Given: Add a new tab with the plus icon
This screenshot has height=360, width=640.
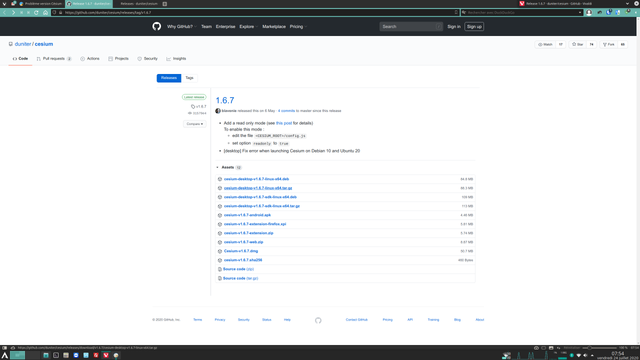Looking at the screenshot, I should coord(165,4).
